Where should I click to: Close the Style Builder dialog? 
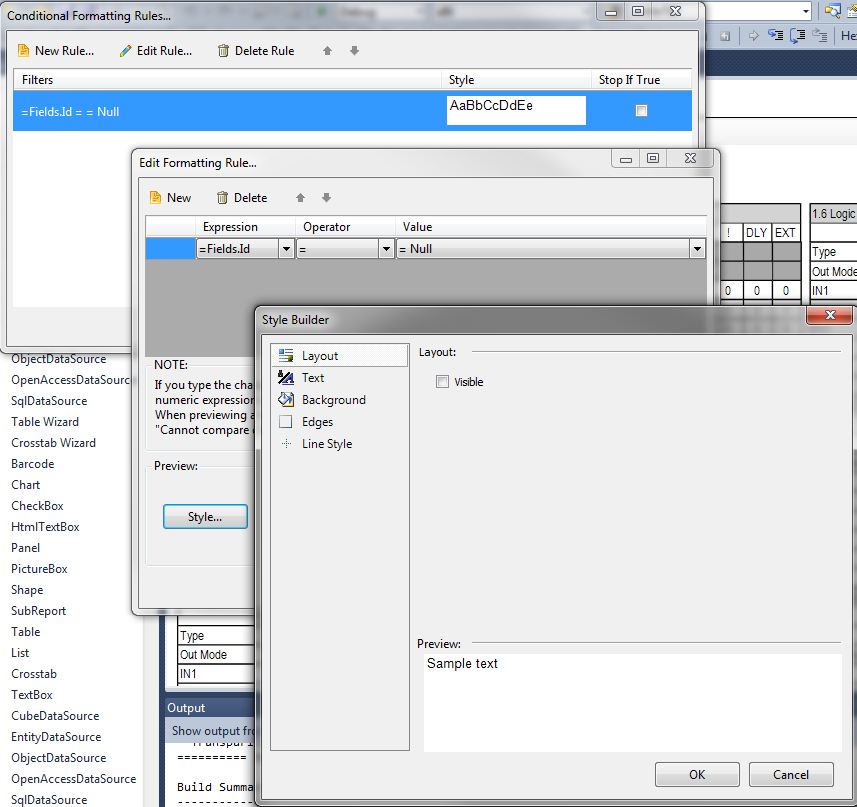830,315
